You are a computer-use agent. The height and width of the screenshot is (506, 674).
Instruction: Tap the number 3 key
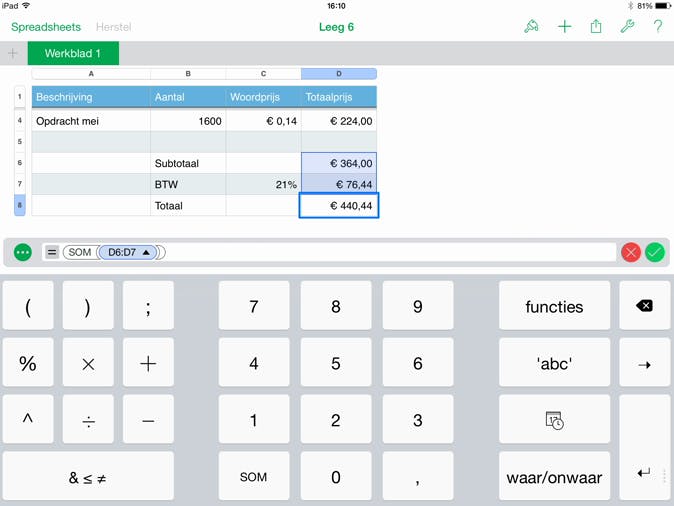click(417, 420)
